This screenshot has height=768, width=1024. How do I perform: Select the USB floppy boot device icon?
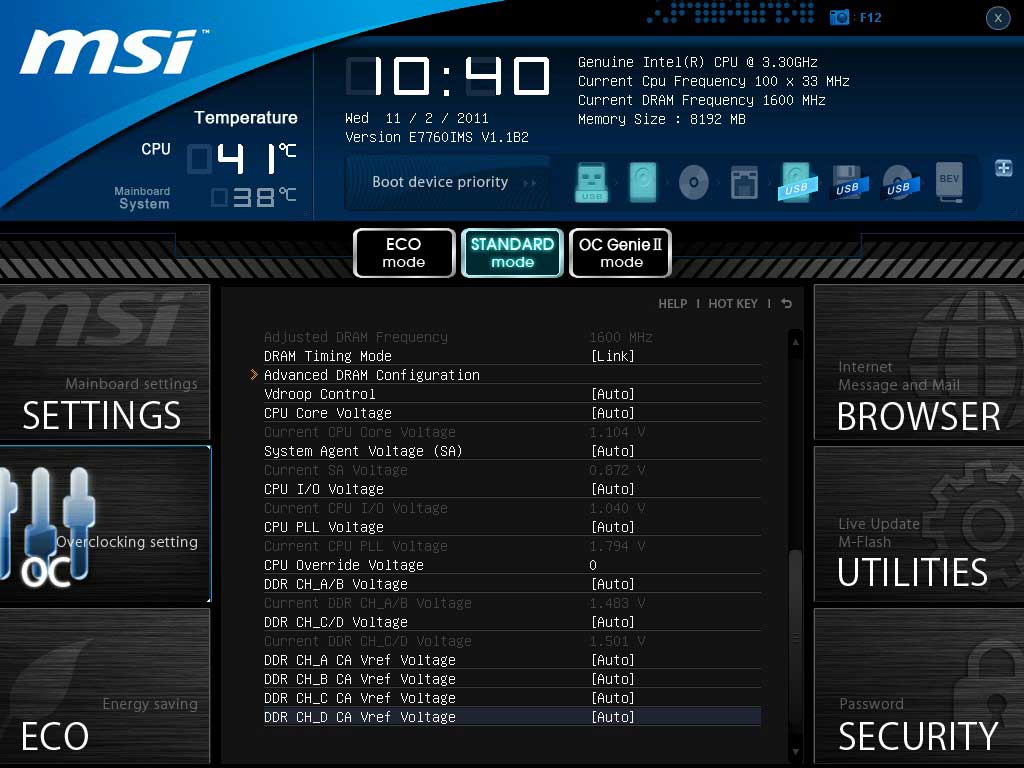pos(848,182)
